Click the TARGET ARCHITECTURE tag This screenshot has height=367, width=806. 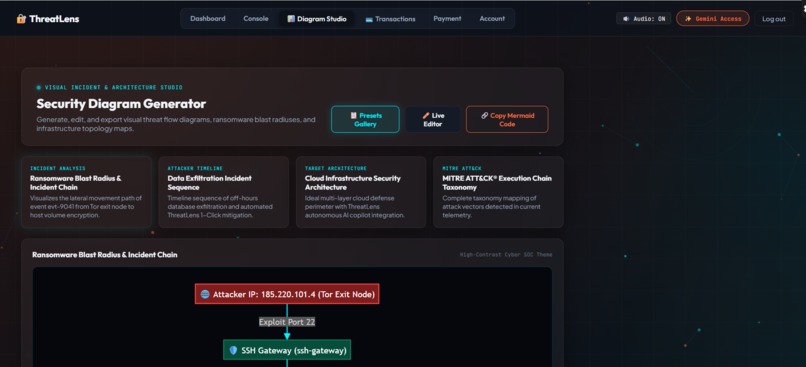(336, 168)
